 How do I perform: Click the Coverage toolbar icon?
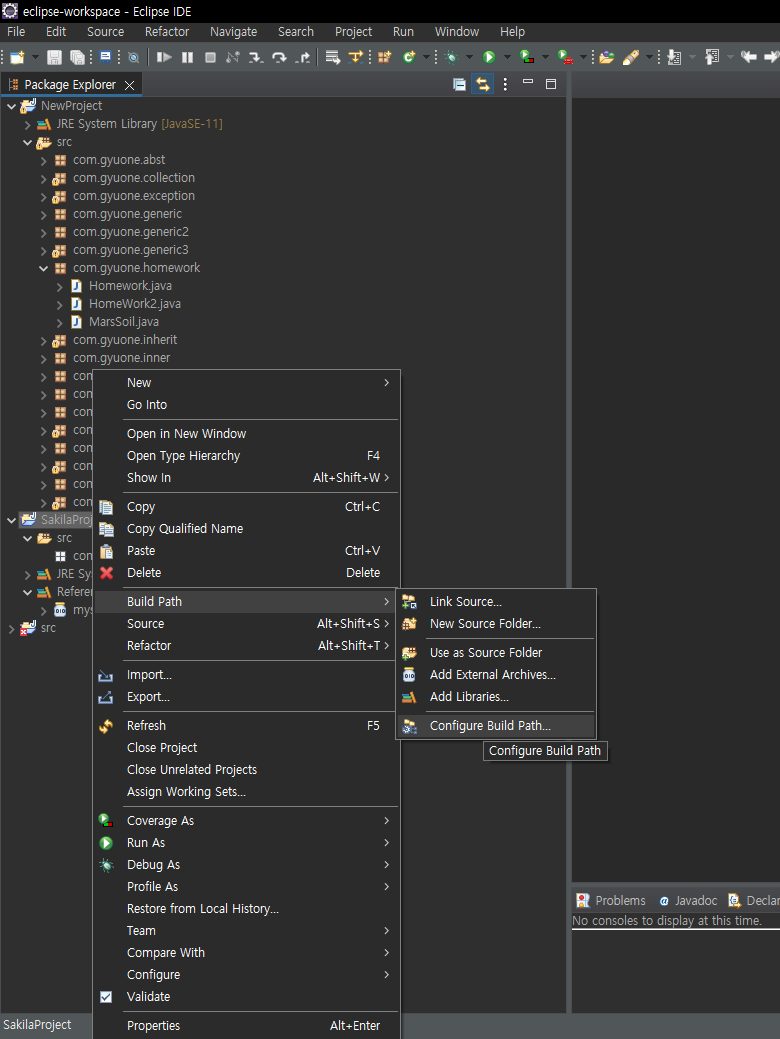click(527, 58)
